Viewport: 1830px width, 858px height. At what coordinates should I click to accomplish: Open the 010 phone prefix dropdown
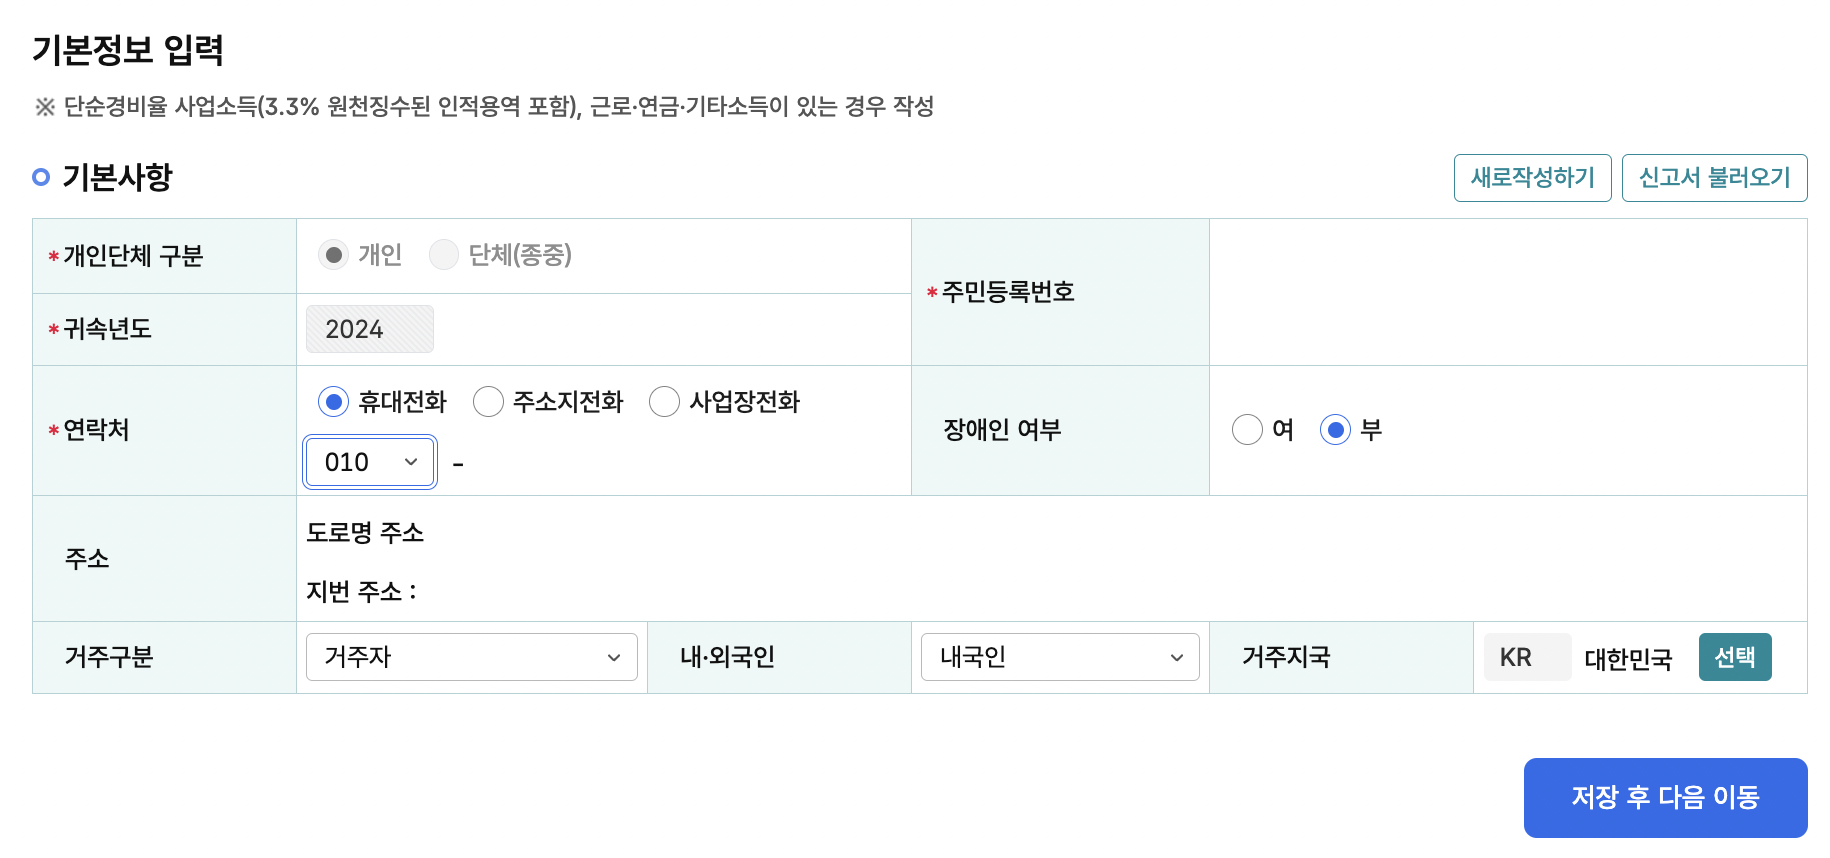click(x=369, y=461)
